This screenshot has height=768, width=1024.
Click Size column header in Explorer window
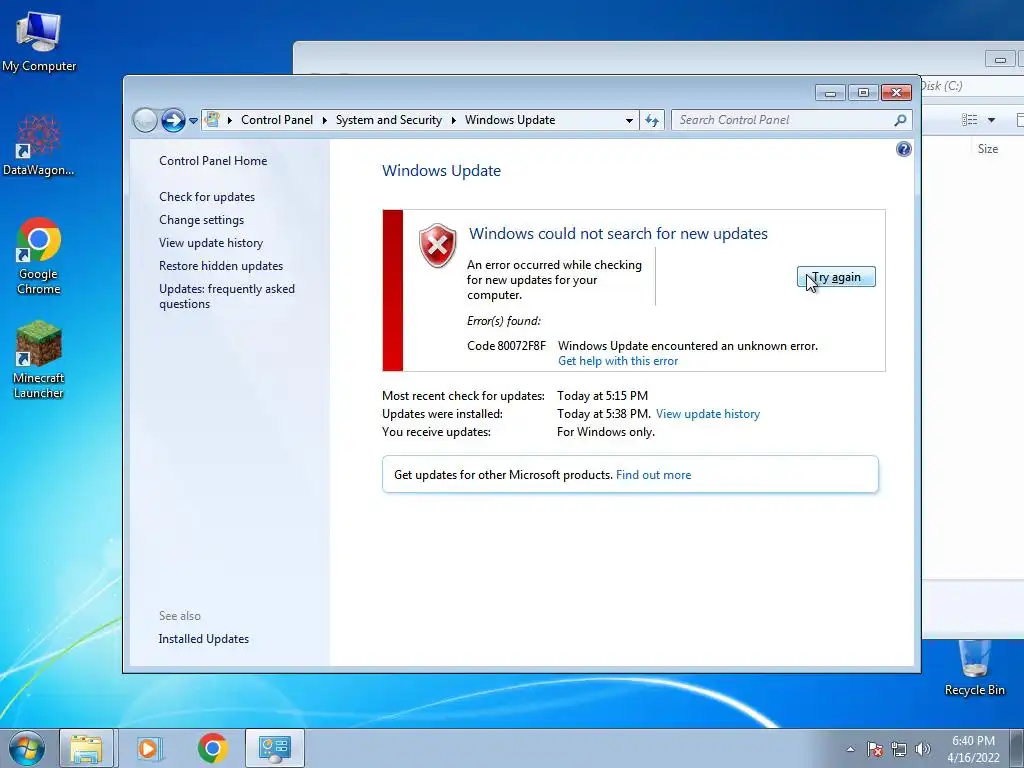[987, 149]
